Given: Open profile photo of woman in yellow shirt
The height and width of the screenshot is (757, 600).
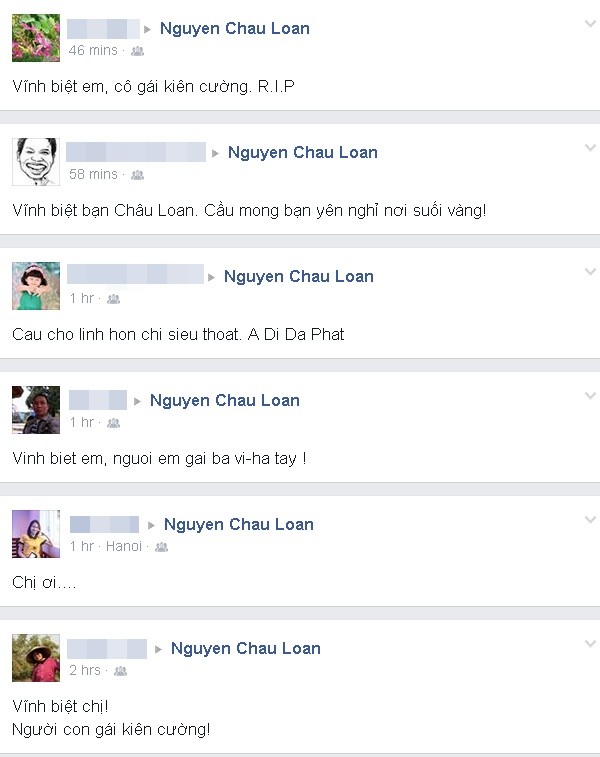Looking at the screenshot, I should (36, 533).
